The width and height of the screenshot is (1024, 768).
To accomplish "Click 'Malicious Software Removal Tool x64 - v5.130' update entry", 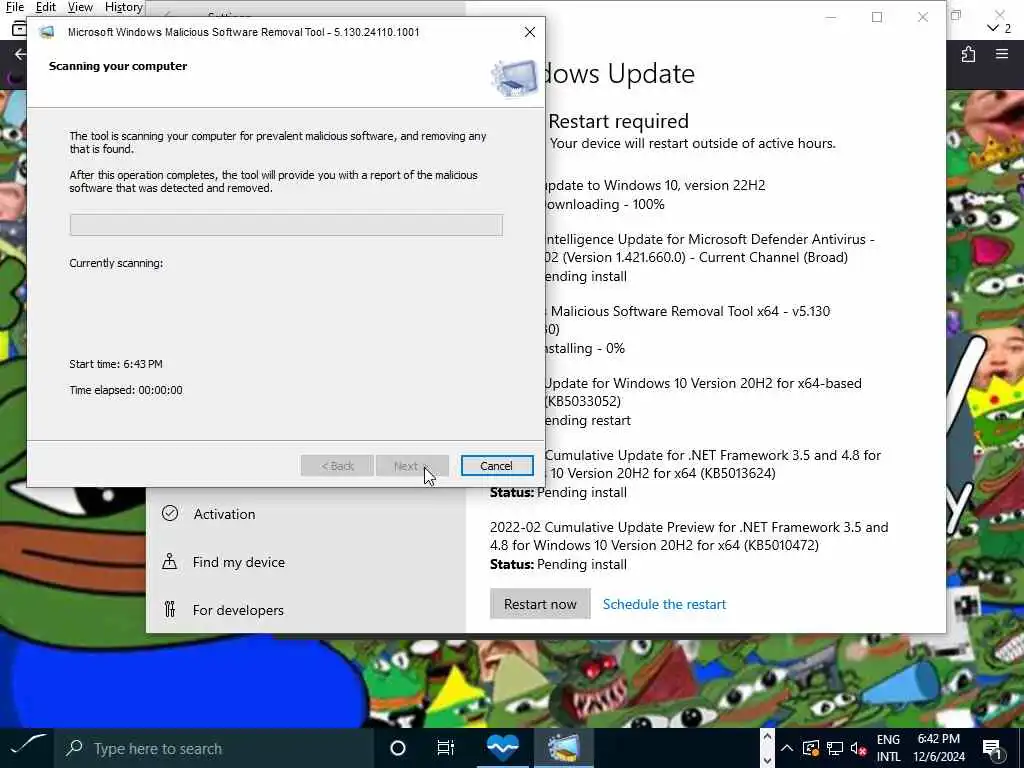I will point(690,311).
